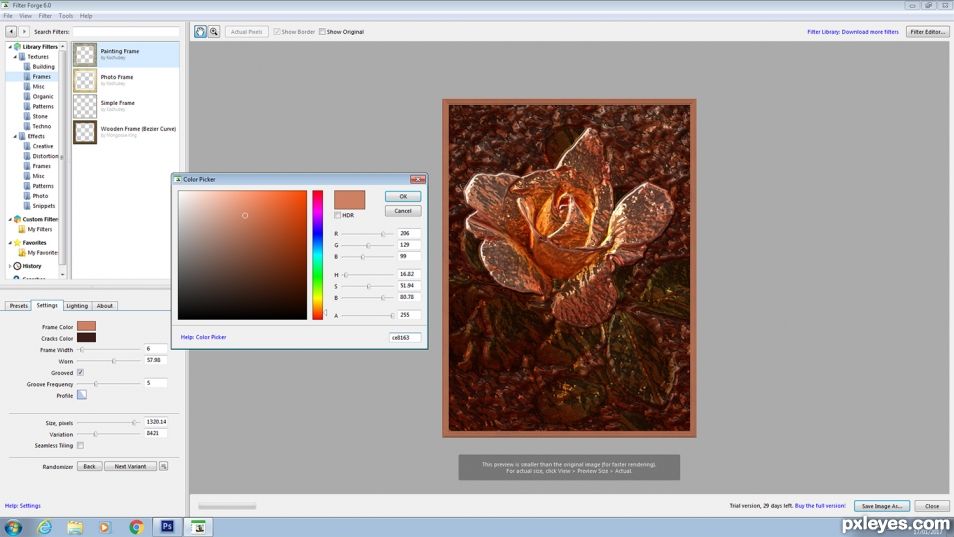This screenshot has height=537, width=954.
Task: Switch to the Lighting tab
Action: pyautogui.click(x=77, y=305)
